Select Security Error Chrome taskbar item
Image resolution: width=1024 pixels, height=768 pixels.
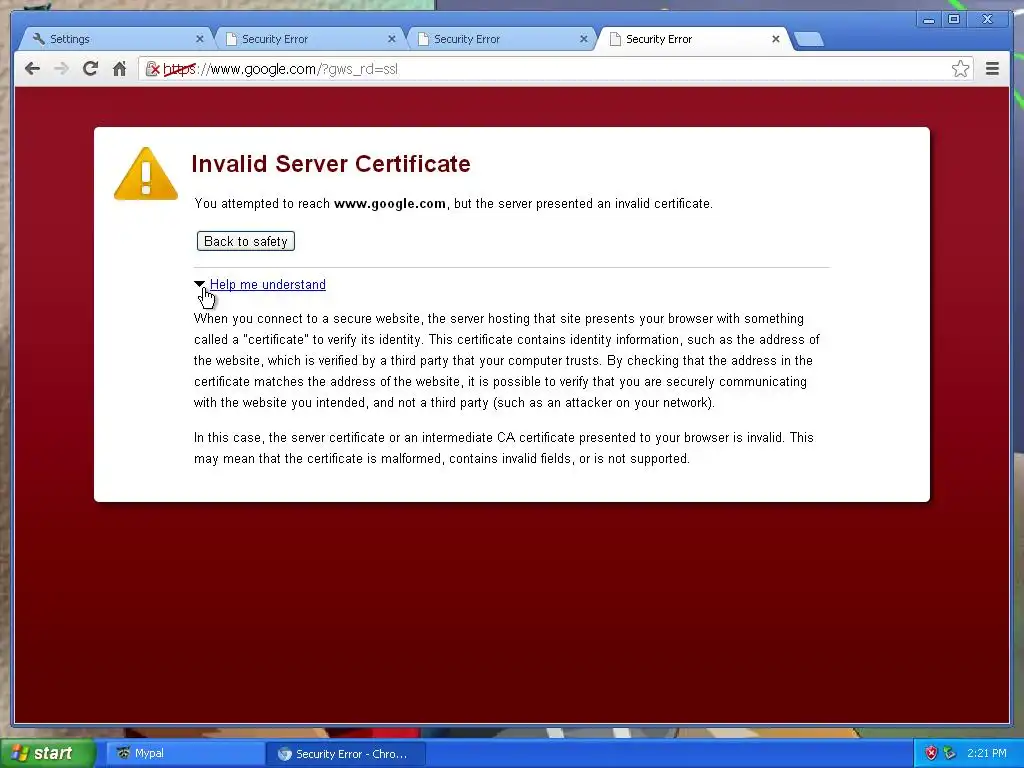coord(346,754)
